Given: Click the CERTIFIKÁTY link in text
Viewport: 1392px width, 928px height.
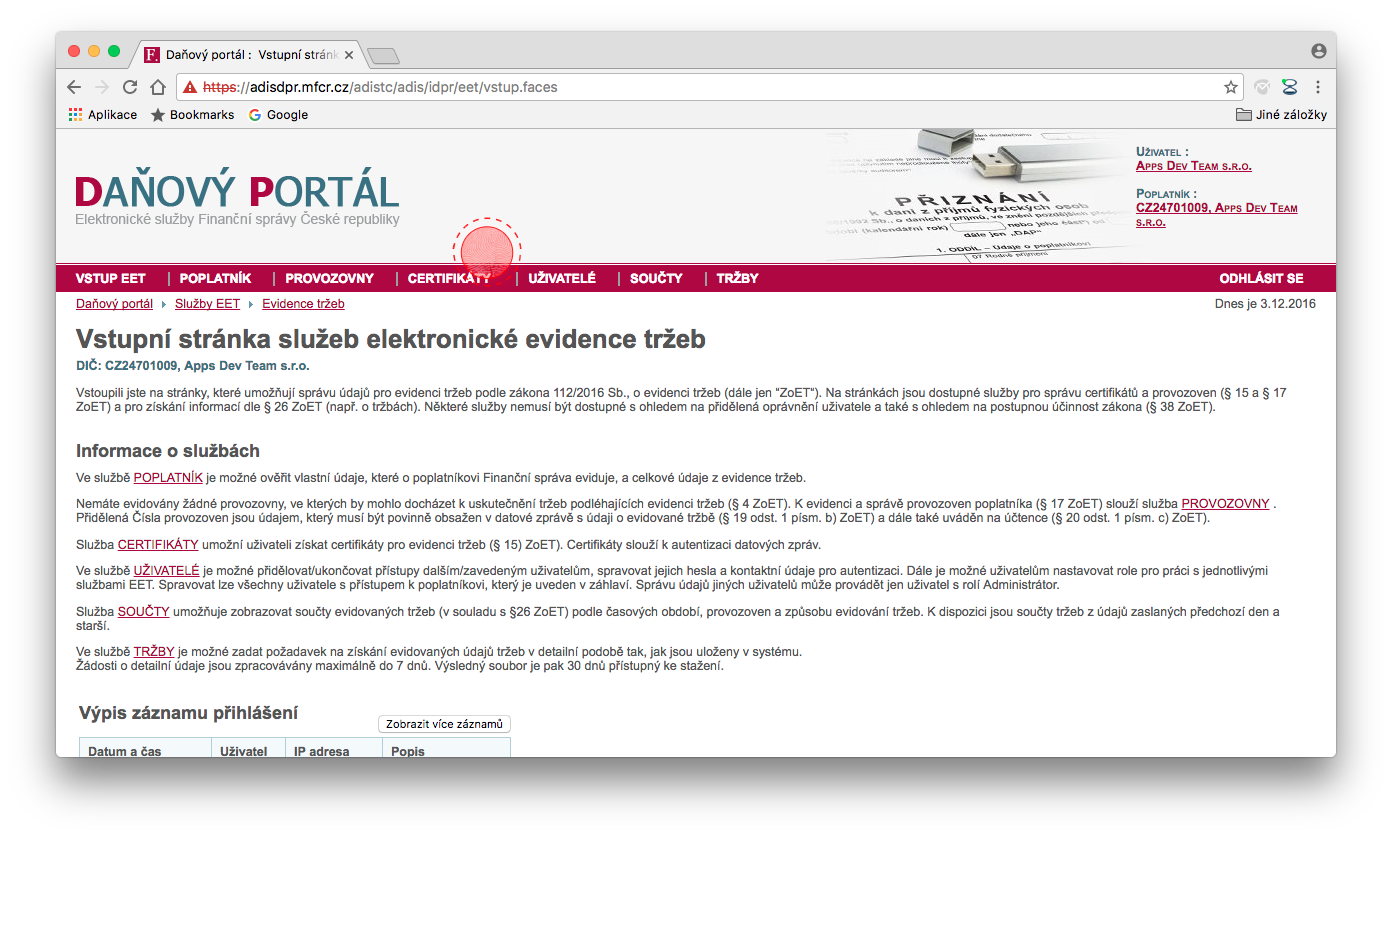Looking at the screenshot, I should click(x=158, y=545).
